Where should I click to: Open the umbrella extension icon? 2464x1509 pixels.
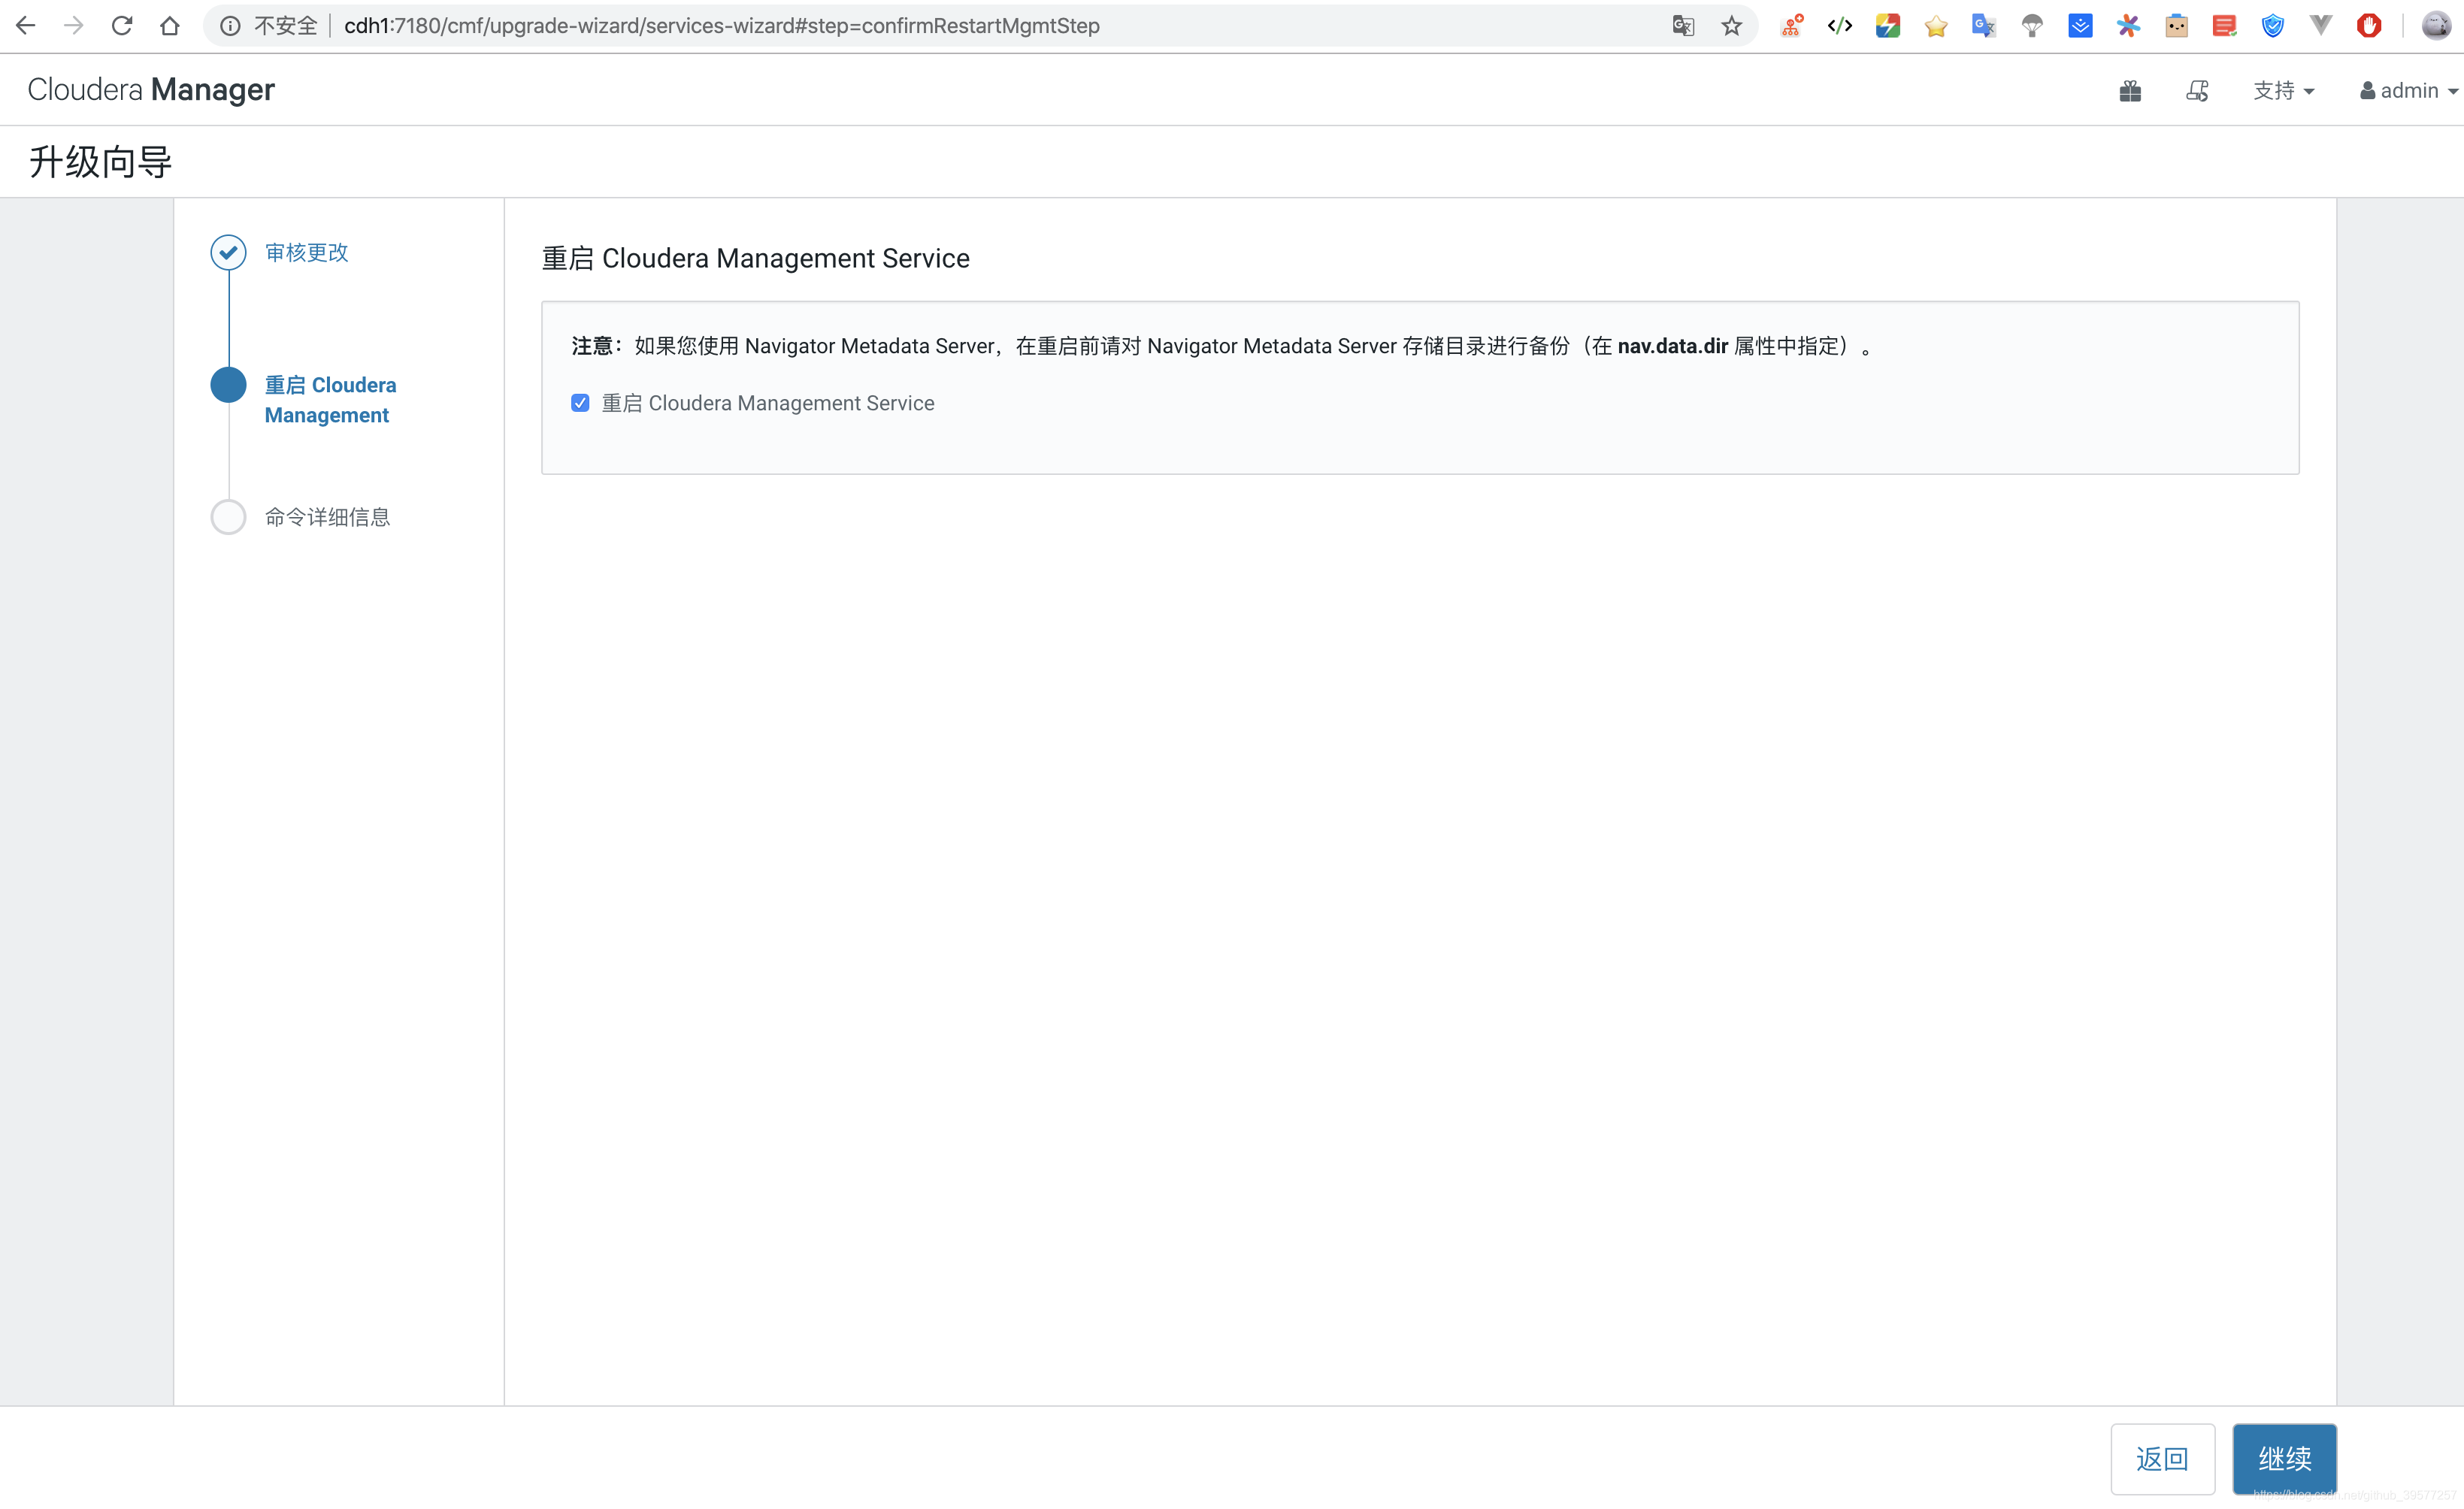tap(2032, 26)
